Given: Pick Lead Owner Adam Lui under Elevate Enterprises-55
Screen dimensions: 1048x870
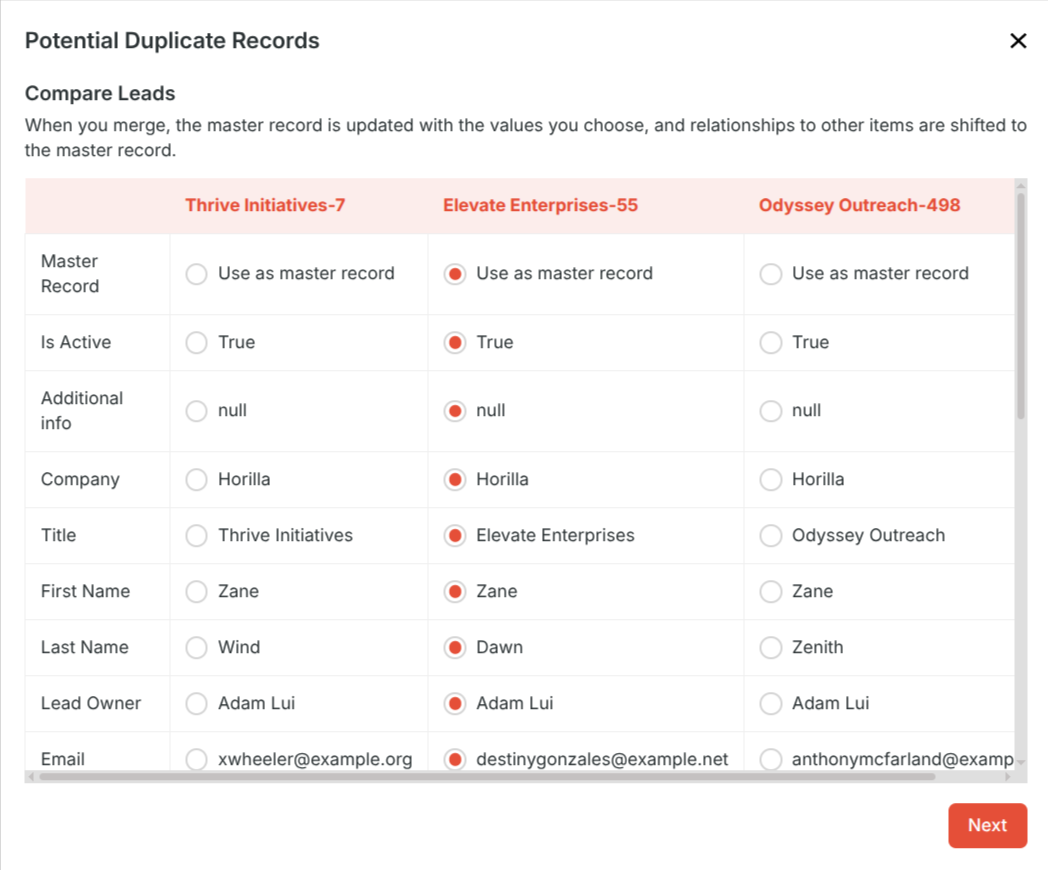Looking at the screenshot, I should 455,704.
